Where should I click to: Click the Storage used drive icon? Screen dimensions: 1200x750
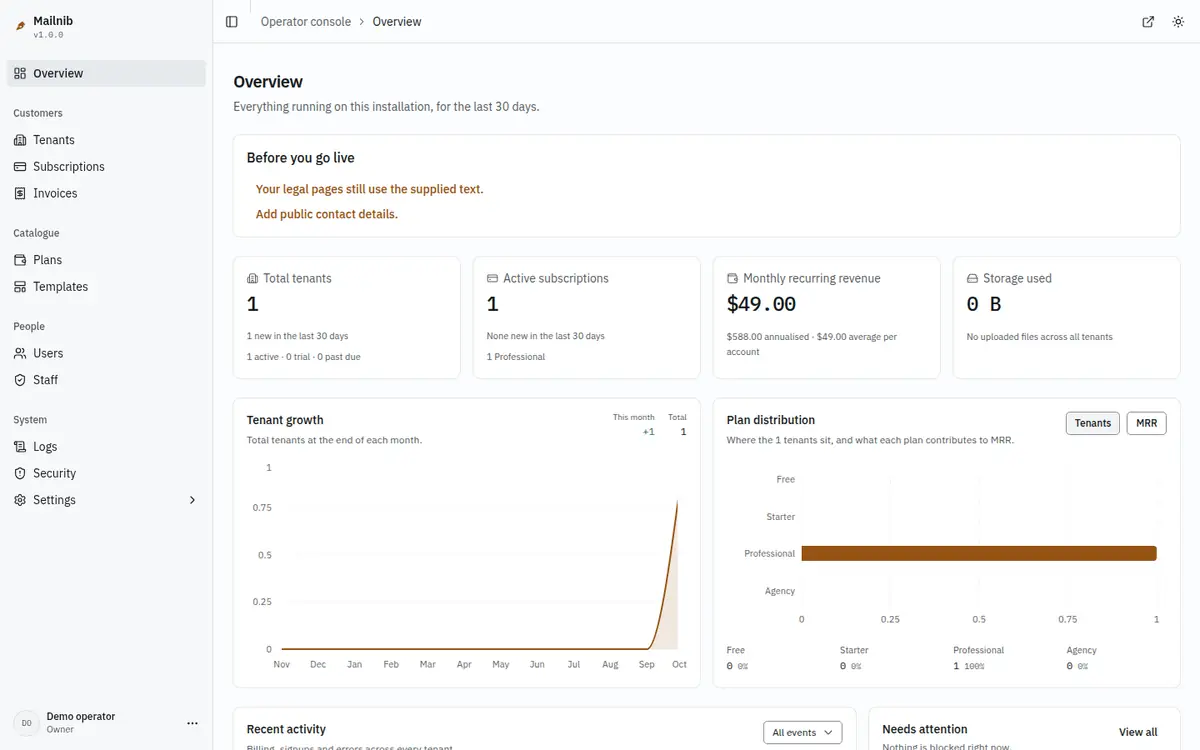click(x=972, y=279)
